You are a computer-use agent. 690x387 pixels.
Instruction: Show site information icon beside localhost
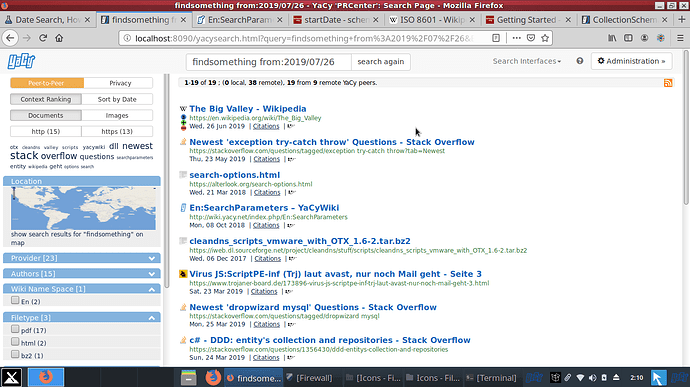point(127,38)
